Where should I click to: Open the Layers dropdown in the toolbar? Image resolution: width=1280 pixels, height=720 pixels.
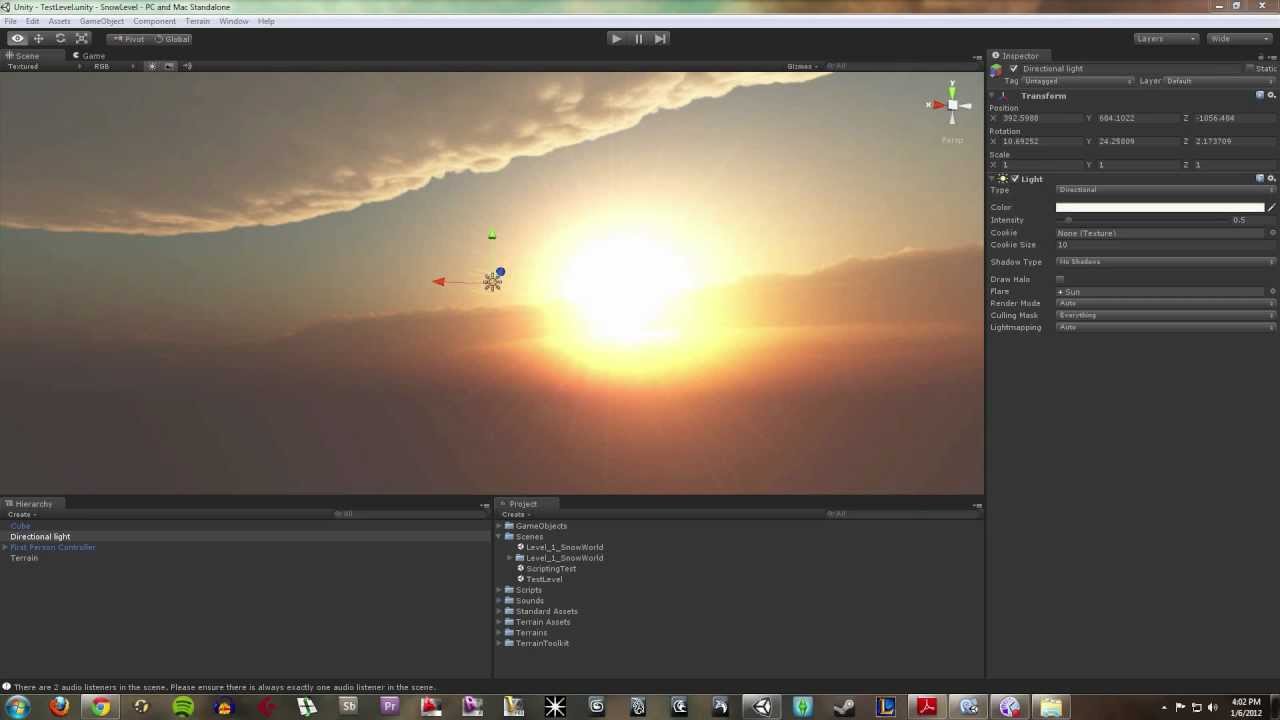pos(1166,39)
